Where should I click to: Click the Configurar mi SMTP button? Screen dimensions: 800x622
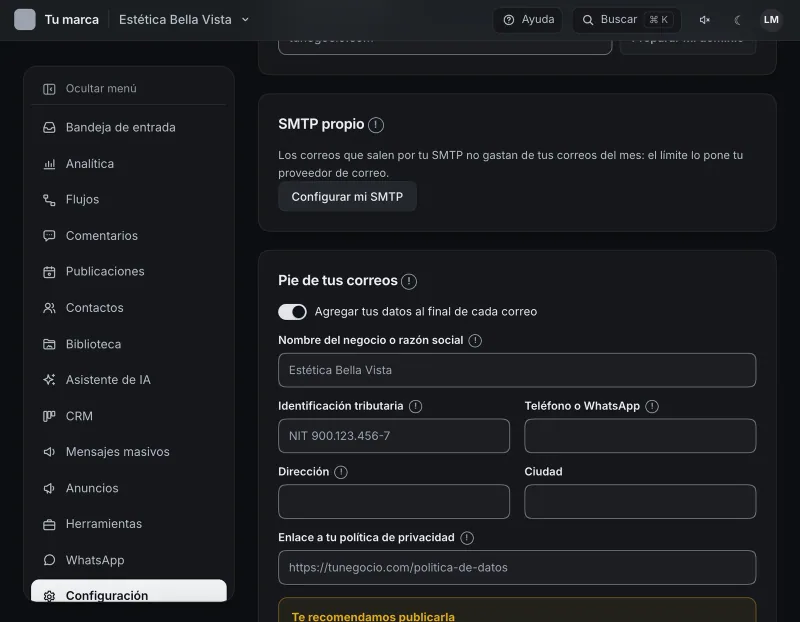tap(347, 196)
